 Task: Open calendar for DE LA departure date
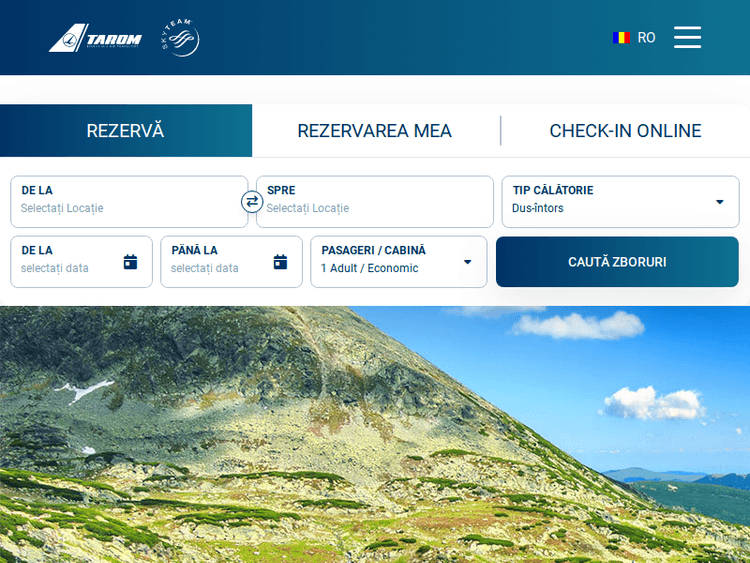click(x=131, y=262)
